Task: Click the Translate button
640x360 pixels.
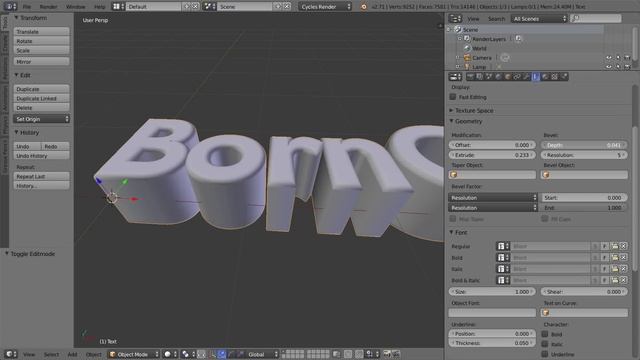Action: [x=41, y=31]
